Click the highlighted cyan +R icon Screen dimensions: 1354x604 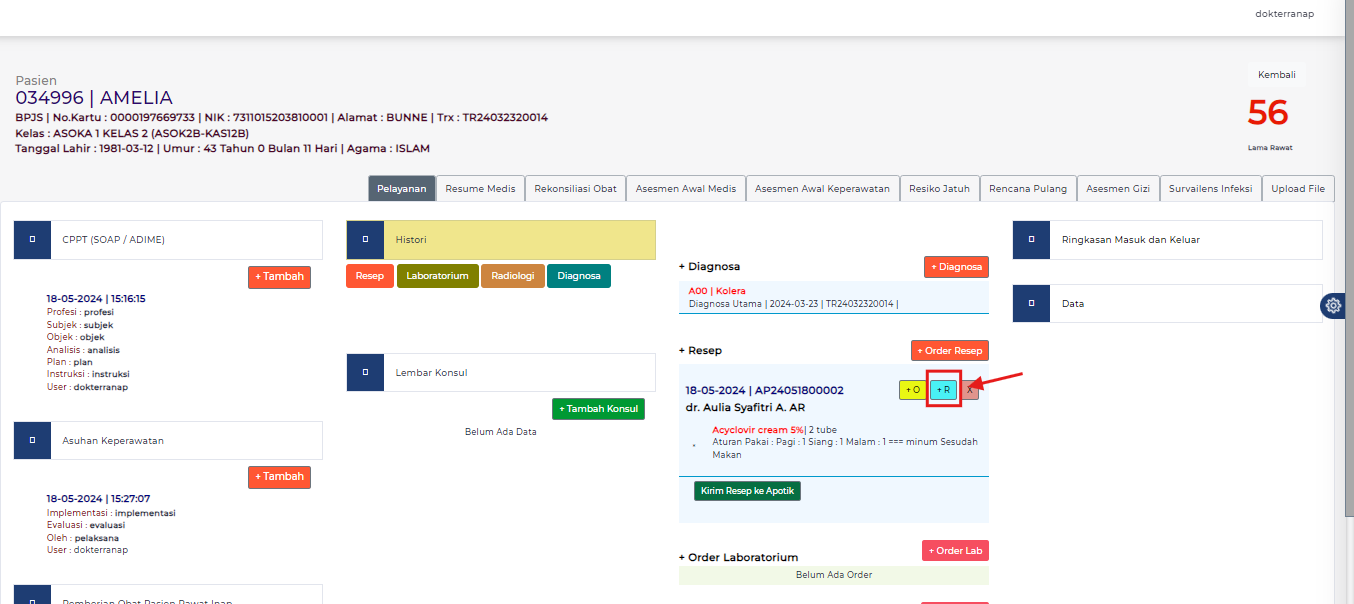[943, 390]
